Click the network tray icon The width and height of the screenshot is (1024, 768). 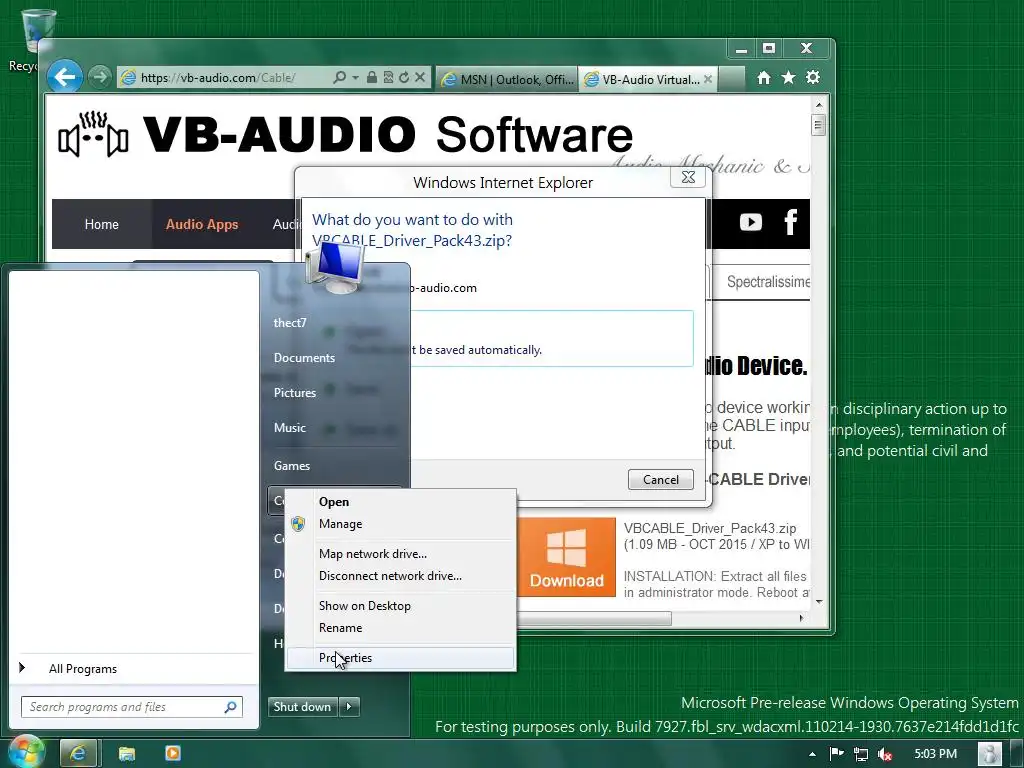pyautogui.click(x=861, y=754)
